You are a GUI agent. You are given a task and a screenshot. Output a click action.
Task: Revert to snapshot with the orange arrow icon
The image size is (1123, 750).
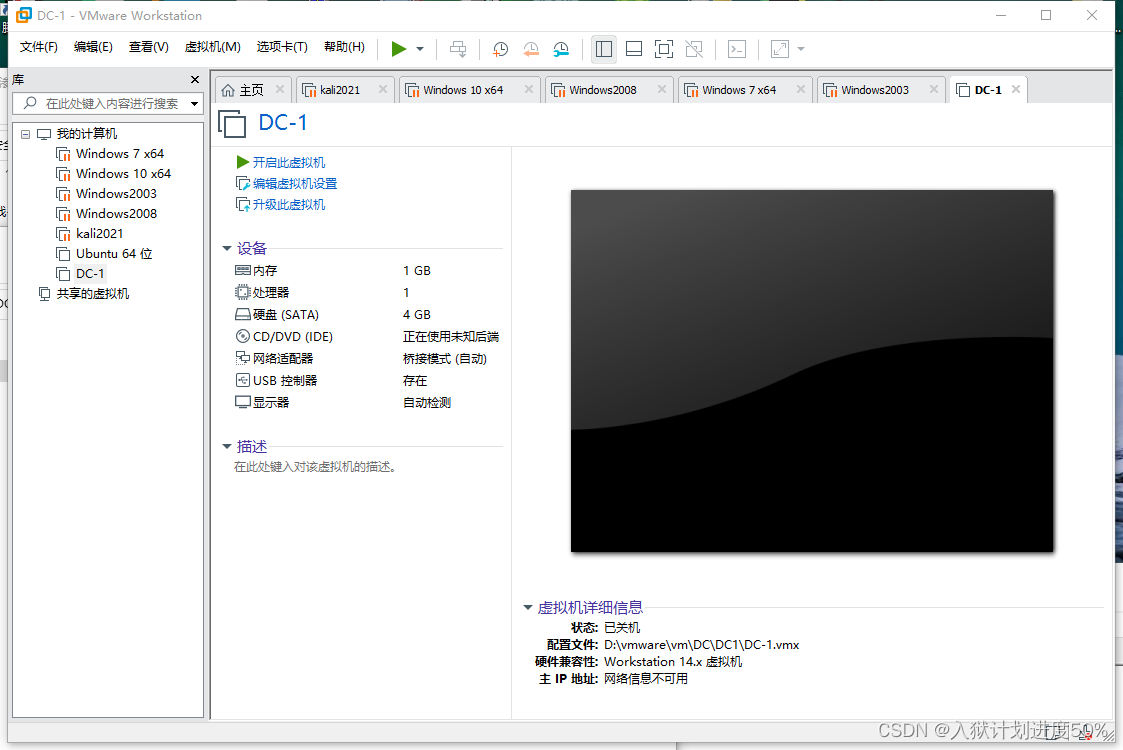click(530, 48)
